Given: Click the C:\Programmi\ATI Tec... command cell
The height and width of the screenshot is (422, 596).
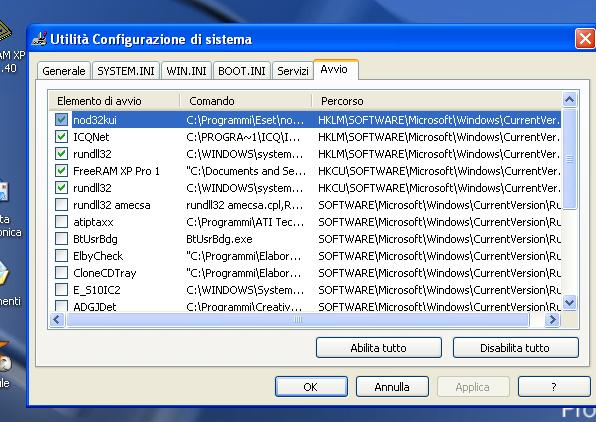Looking at the screenshot, I should [x=245, y=222].
